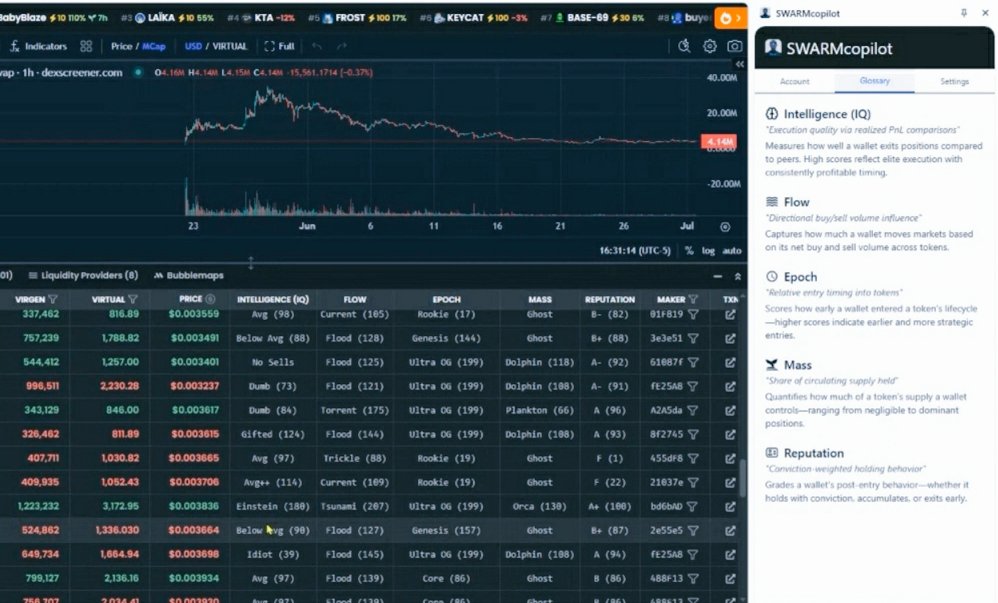Screen dimensions: 998x603
Task: Open trending token BASE-69
Action: pyautogui.click(x=593, y=18)
